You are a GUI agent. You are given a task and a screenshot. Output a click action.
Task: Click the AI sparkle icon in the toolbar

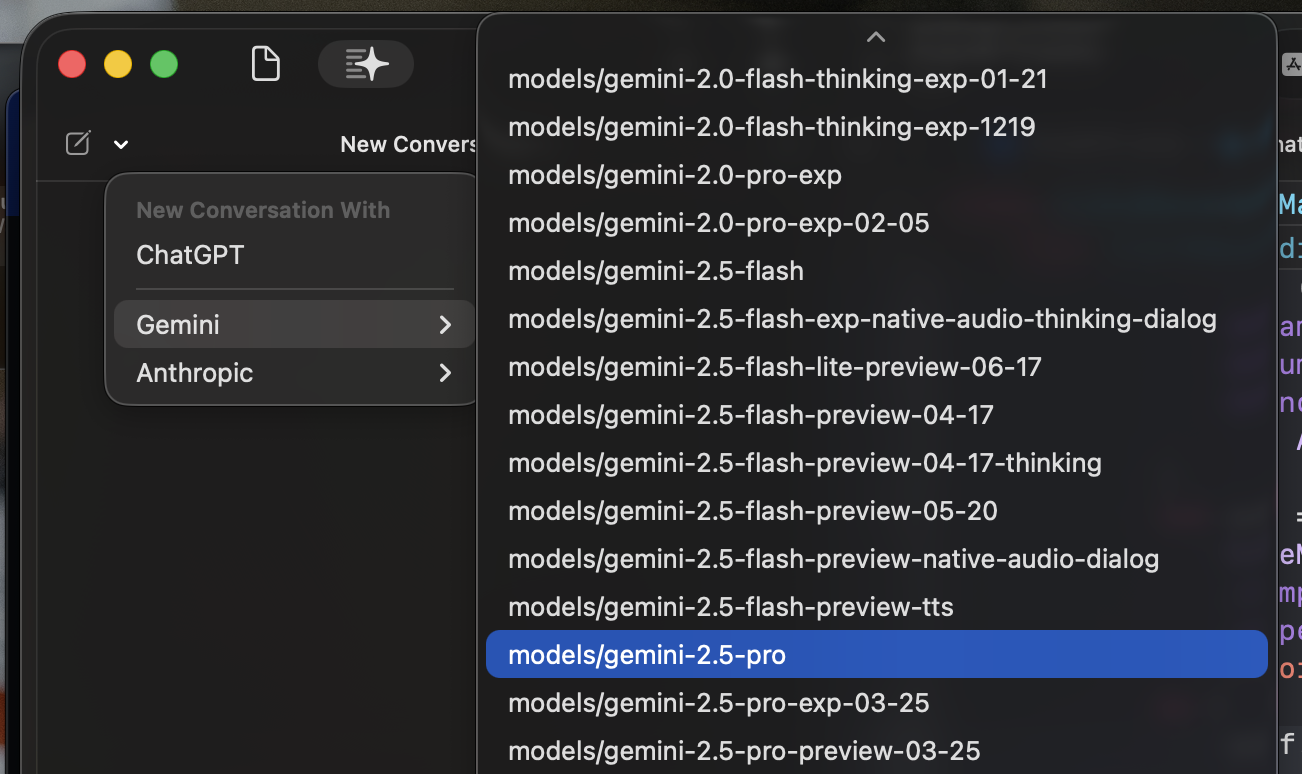pos(365,63)
